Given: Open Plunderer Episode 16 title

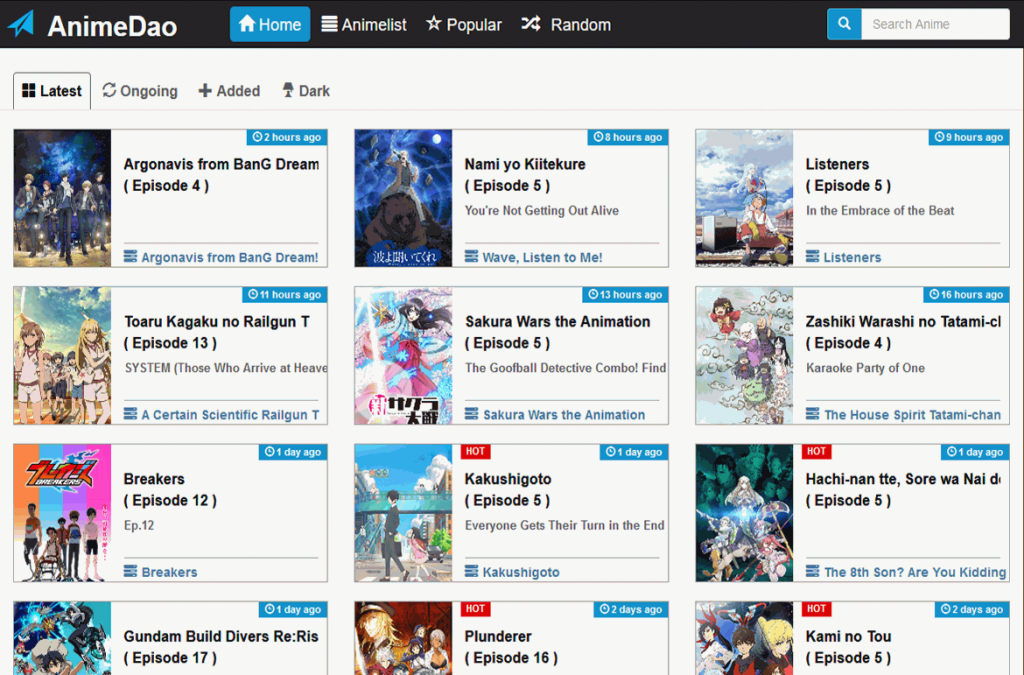Looking at the screenshot, I should [x=511, y=647].
